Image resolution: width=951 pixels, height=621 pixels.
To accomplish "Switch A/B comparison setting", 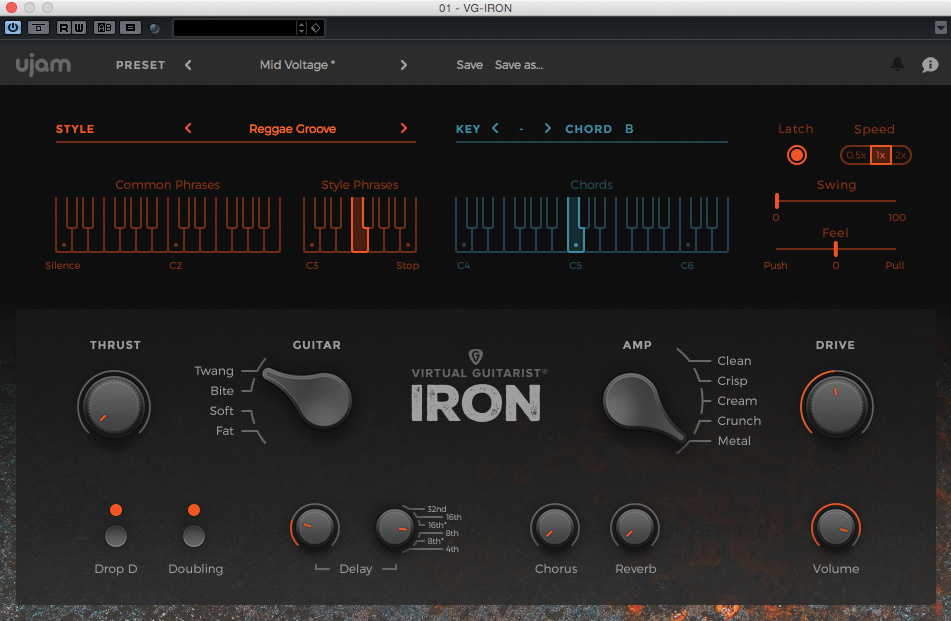I will 104,28.
